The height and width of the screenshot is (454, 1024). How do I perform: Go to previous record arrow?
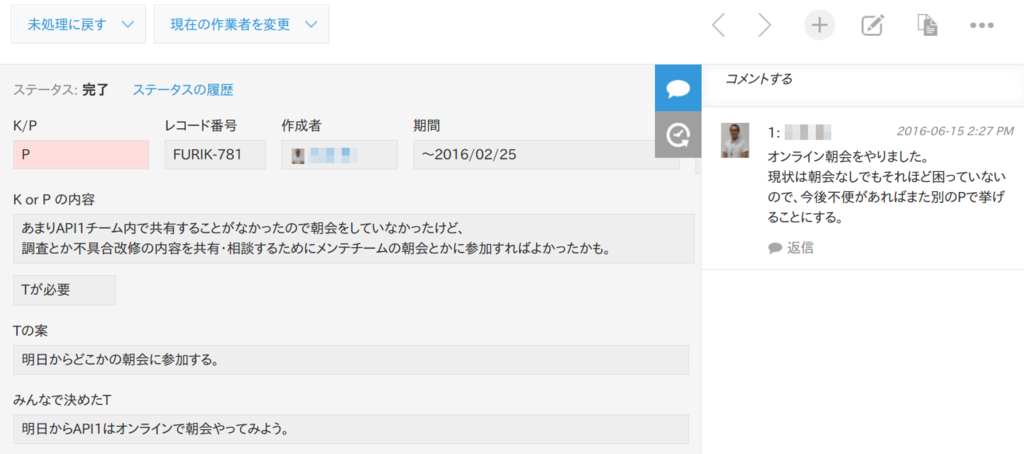(x=718, y=25)
